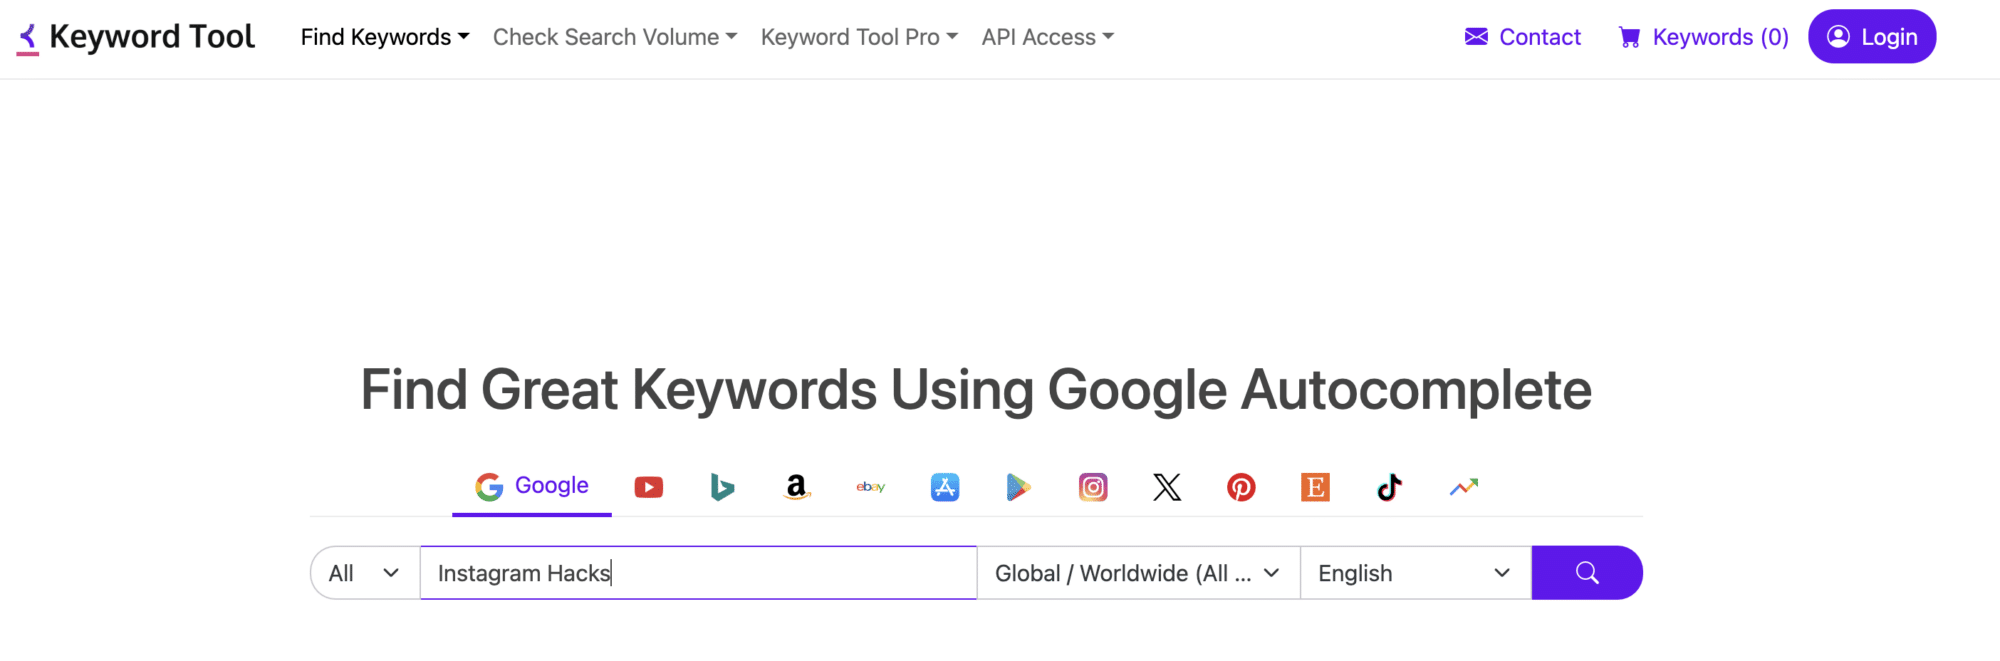Open the YouTube keyword tab
Viewport: 2000px width, 661px height.
point(648,487)
